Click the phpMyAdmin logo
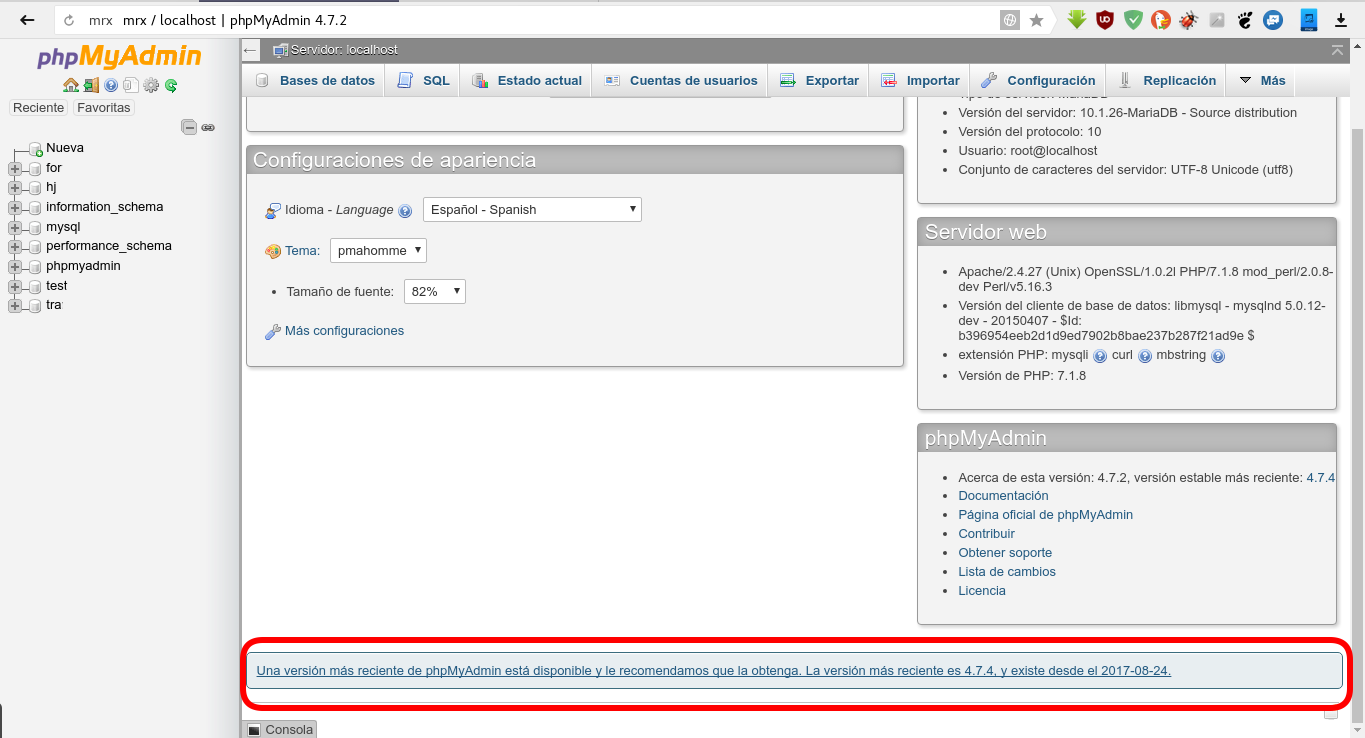 tap(119, 58)
